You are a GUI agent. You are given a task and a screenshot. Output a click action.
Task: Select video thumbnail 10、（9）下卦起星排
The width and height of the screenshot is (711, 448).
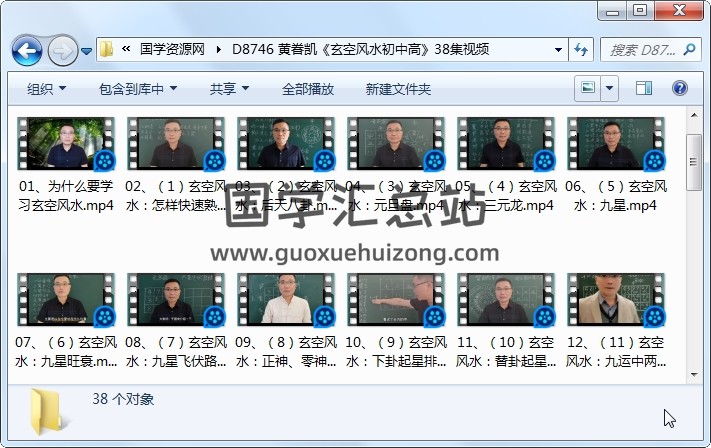pyautogui.click(x=396, y=300)
